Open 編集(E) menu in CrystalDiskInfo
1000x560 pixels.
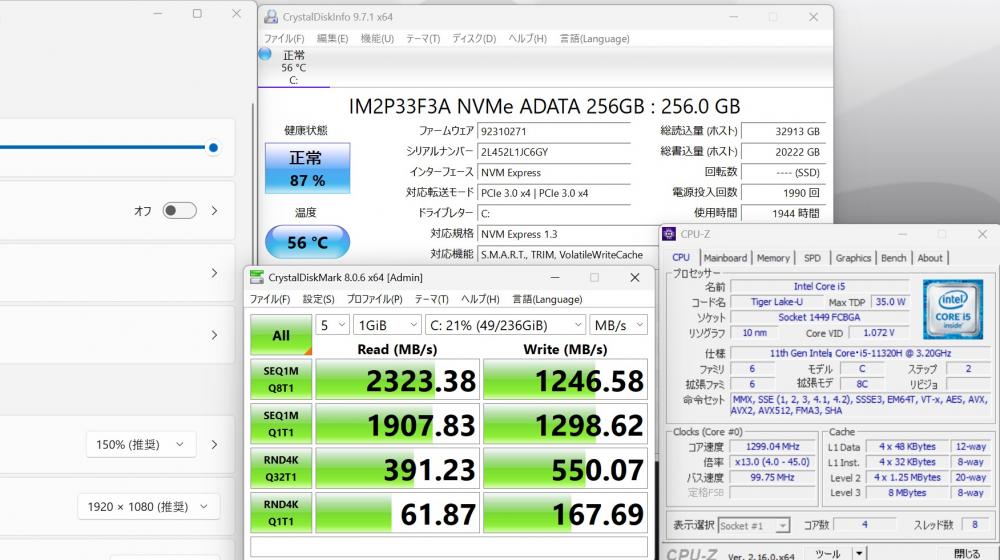[x=332, y=38]
